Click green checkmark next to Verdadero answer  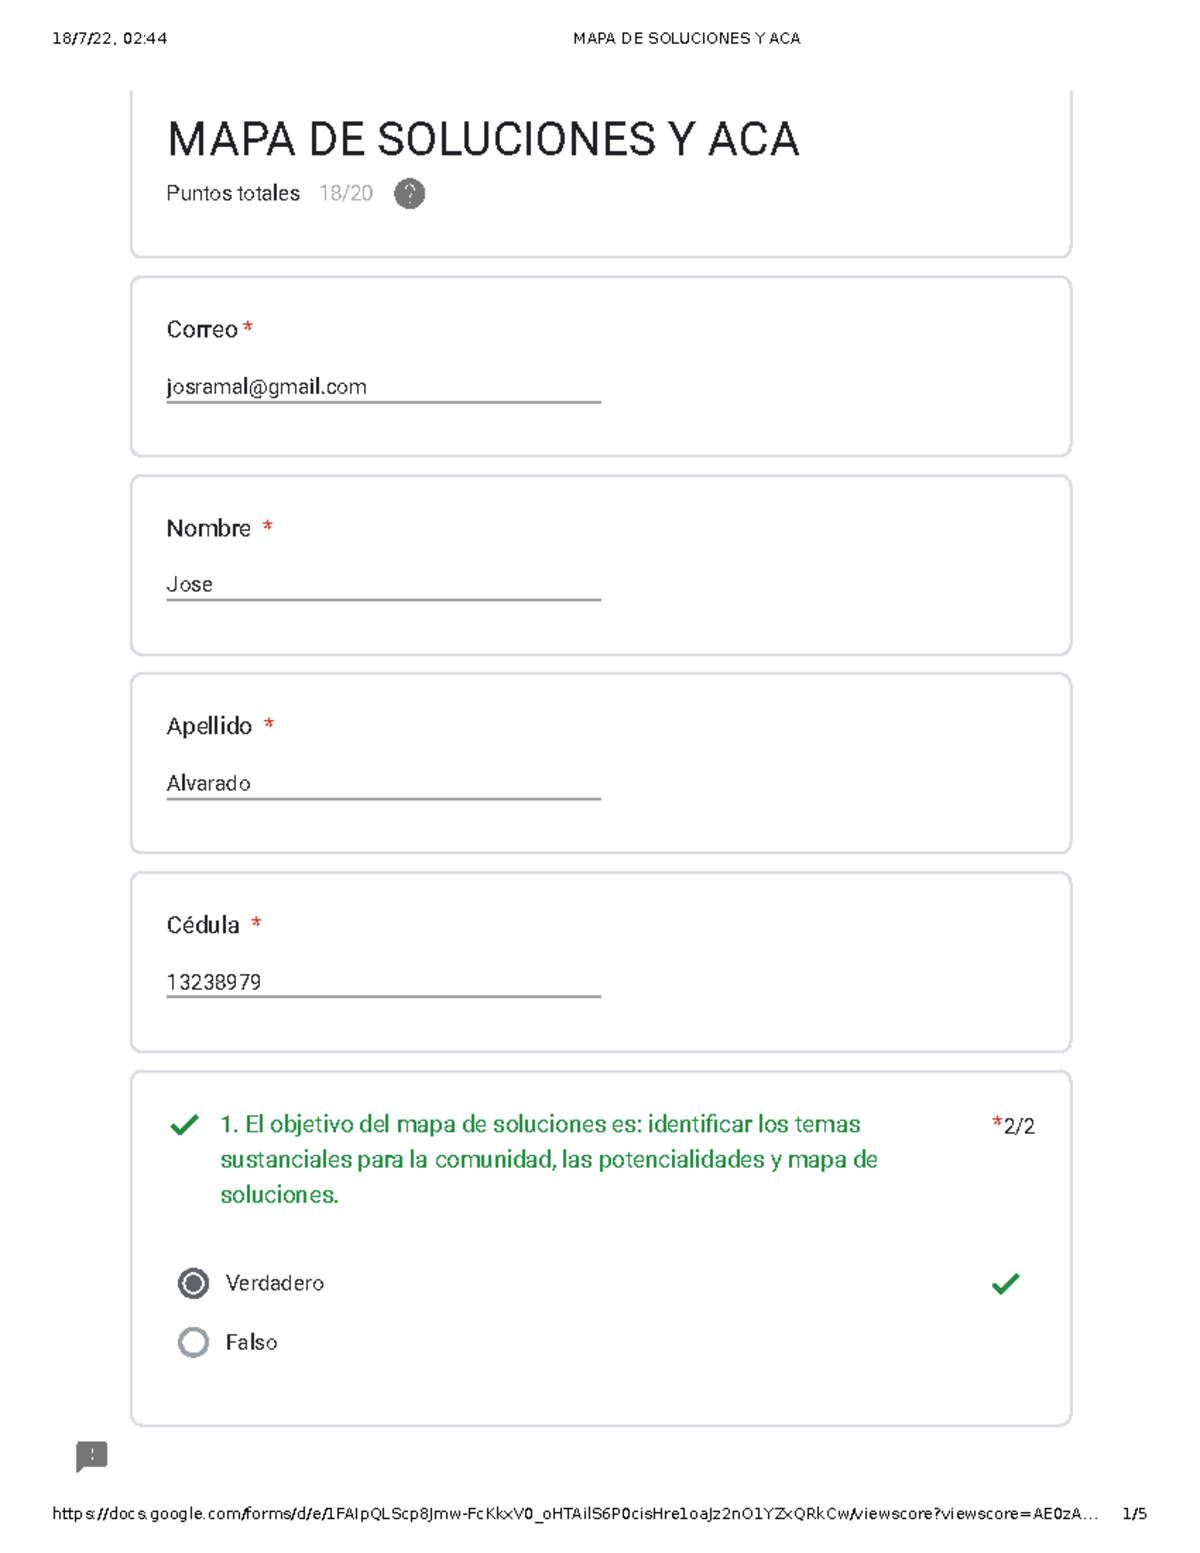click(x=1005, y=1284)
